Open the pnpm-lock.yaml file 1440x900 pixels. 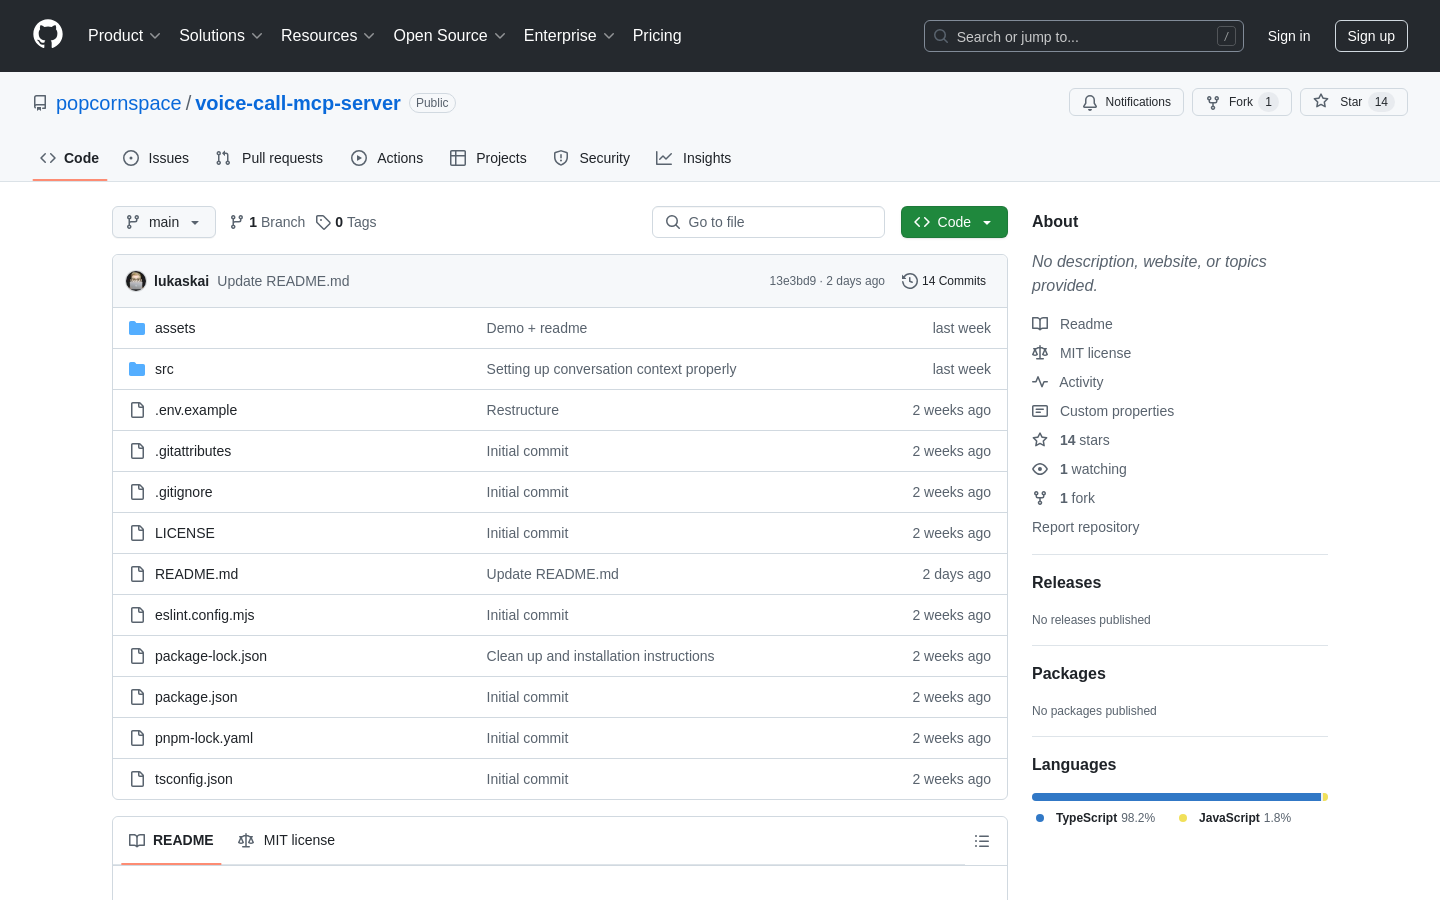tap(204, 738)
